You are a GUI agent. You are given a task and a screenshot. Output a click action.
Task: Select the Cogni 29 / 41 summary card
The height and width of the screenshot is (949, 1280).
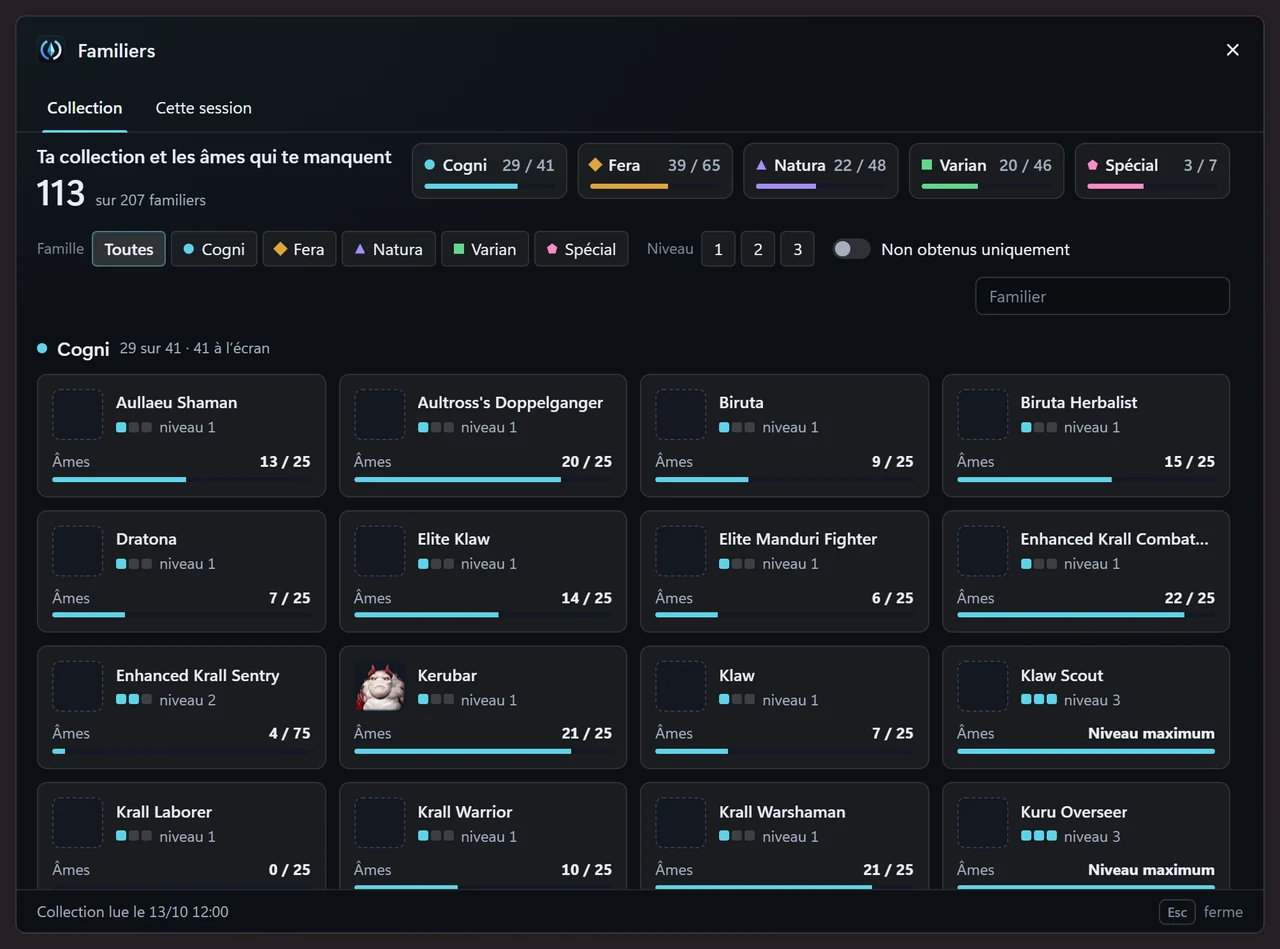(489, 171)
